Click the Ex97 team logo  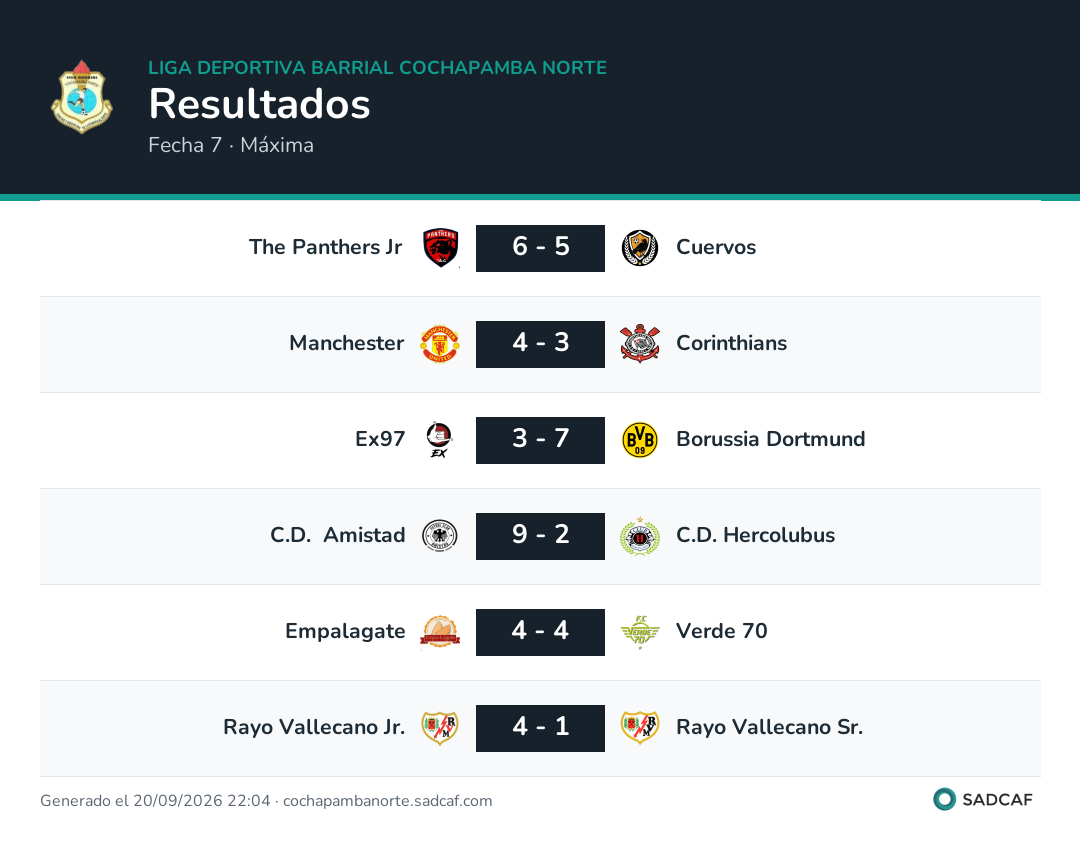[439, 440]
